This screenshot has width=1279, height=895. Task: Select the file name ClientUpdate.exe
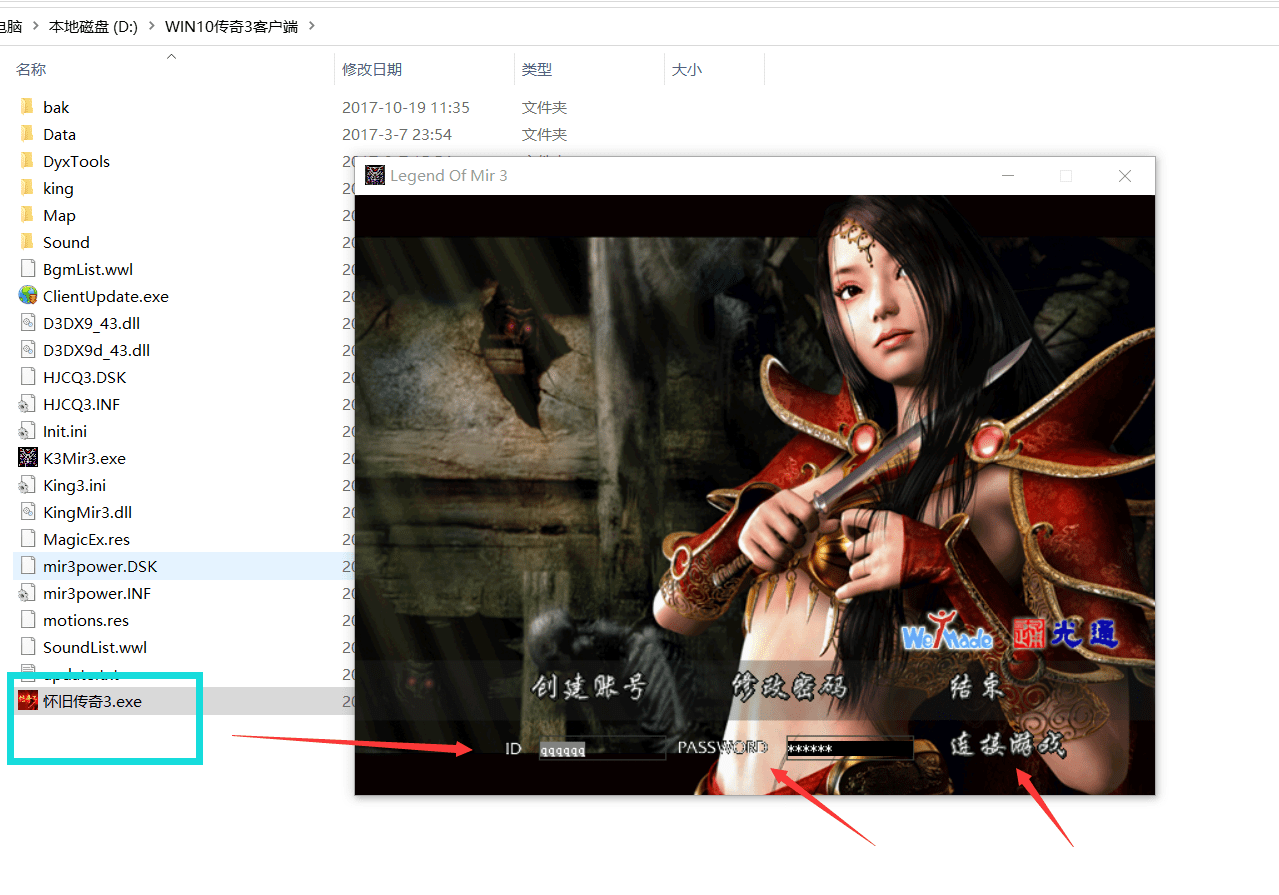click(x=106, y=296)
